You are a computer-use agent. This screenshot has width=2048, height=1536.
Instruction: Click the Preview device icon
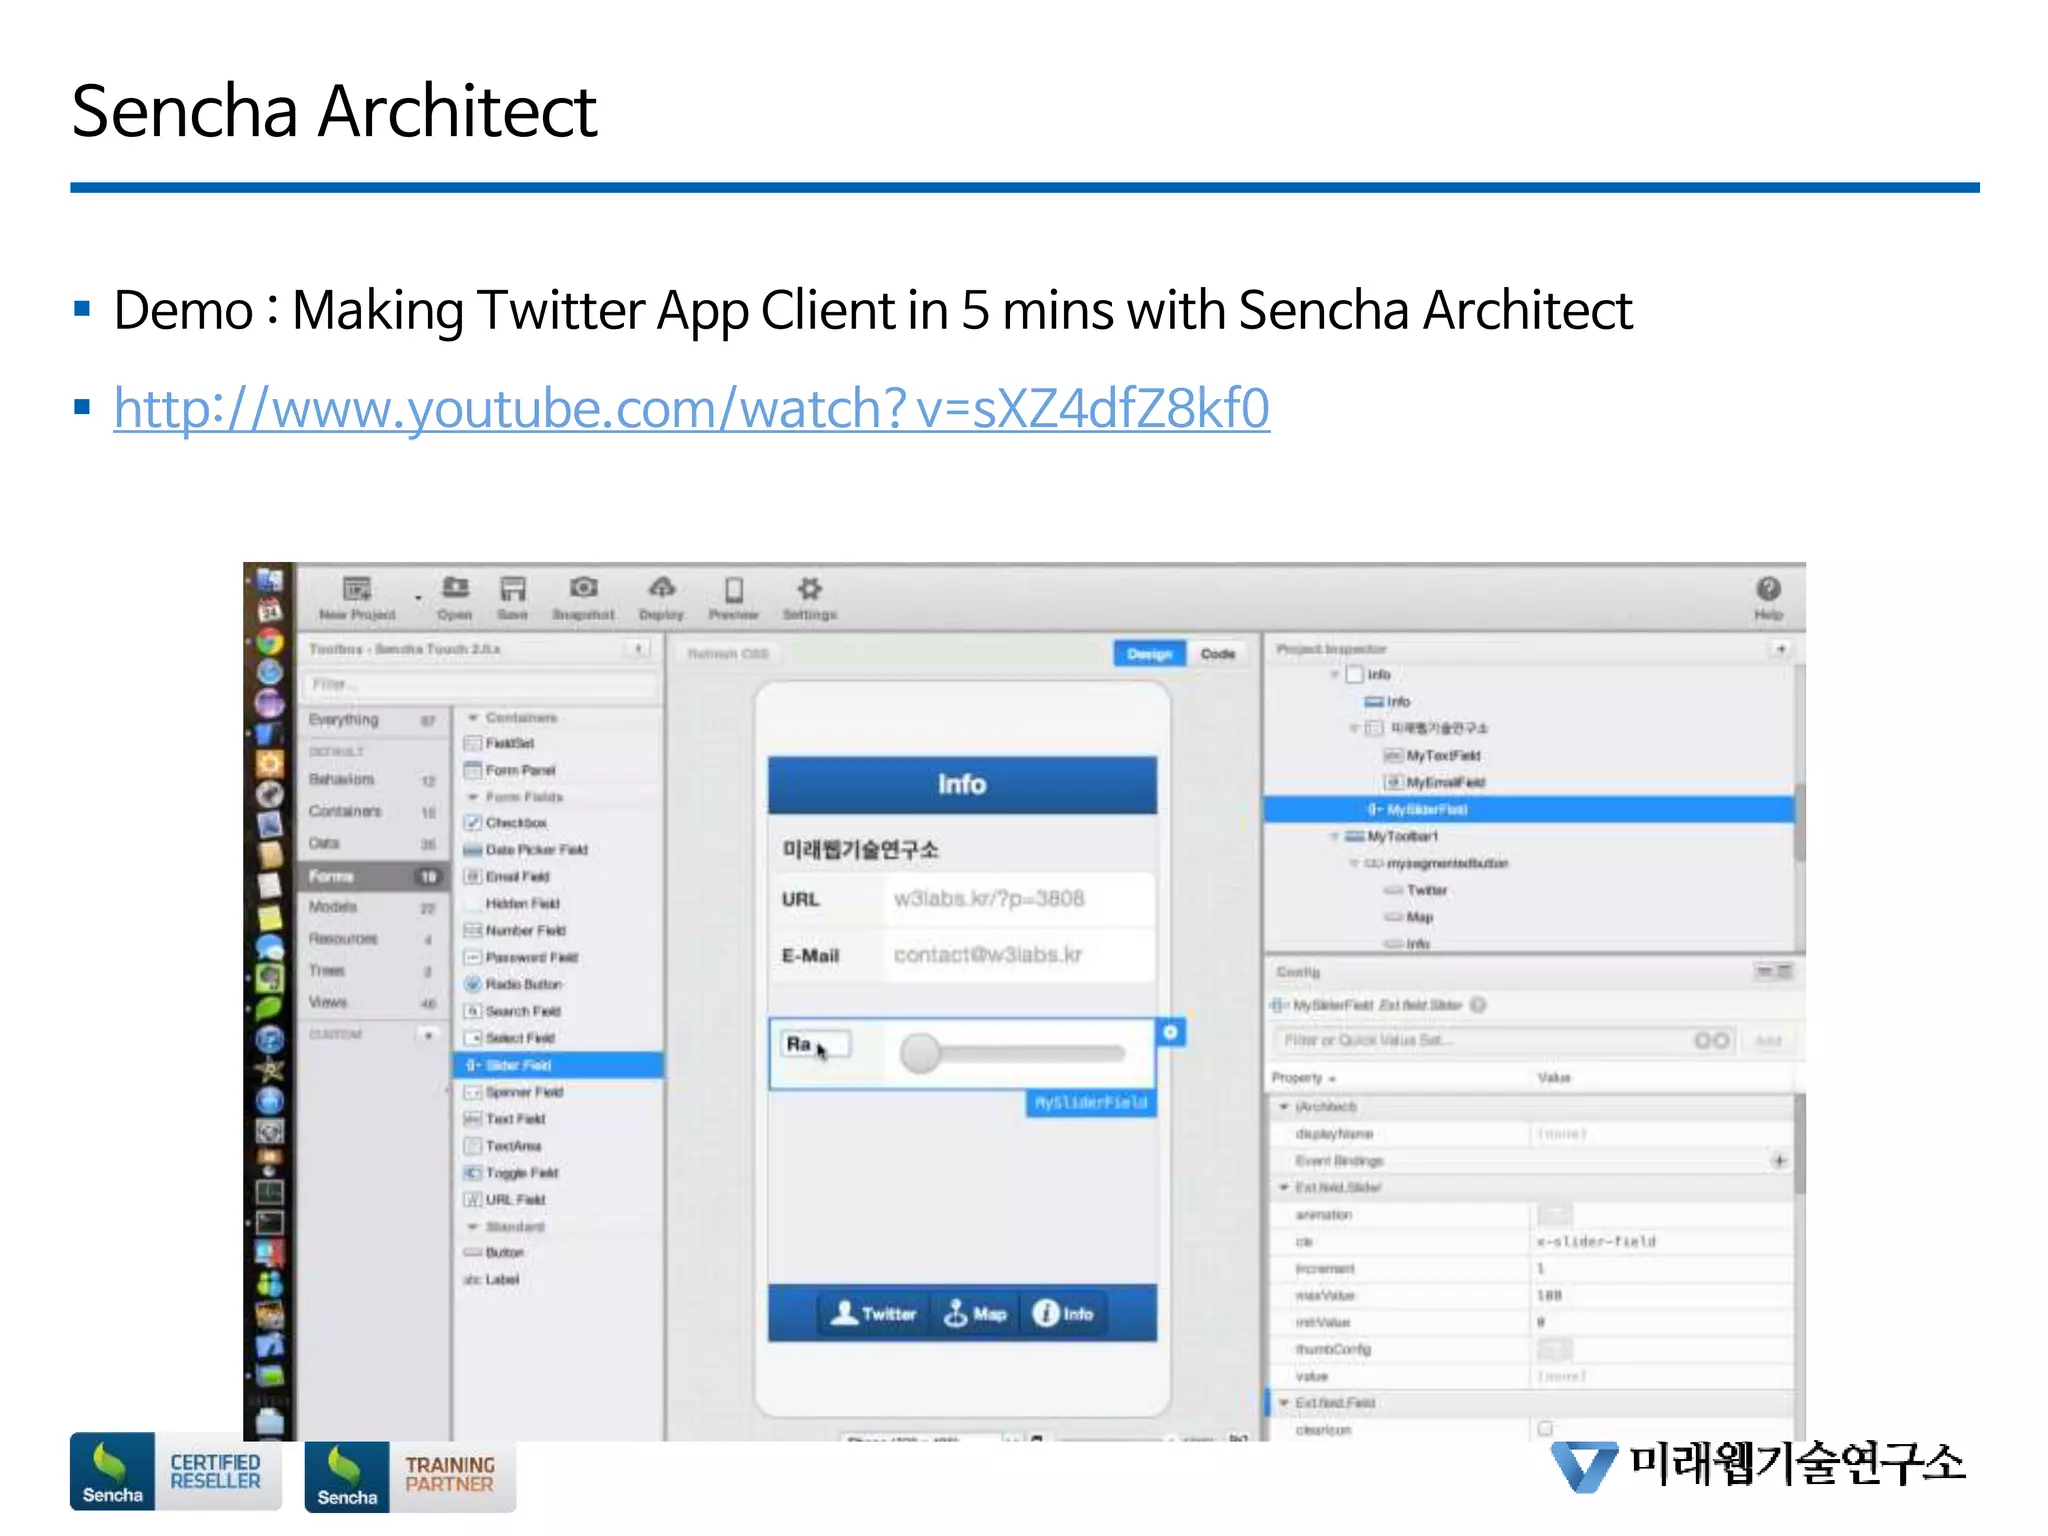click(x=734, y=589)
